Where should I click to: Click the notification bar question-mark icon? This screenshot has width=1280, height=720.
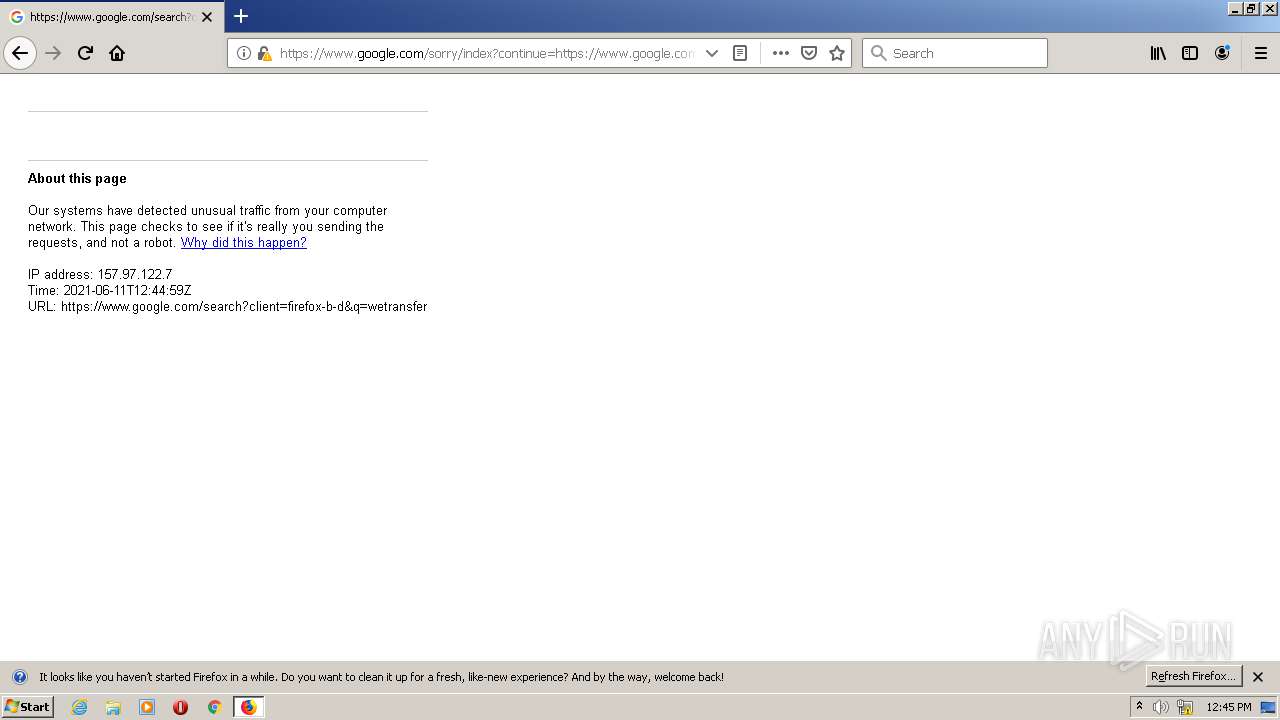(x=19, y=677)
